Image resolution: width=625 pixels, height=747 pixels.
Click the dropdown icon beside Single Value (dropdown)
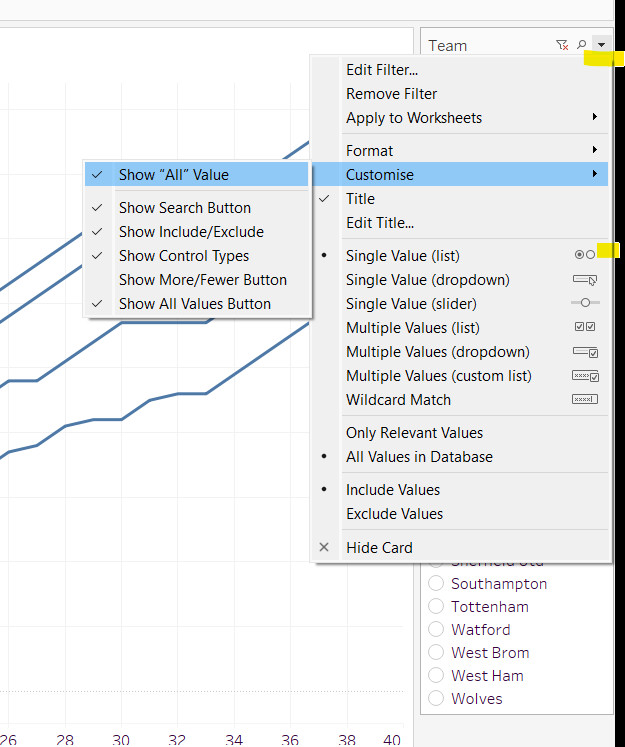pyautogui.click(x=585, y=280)
